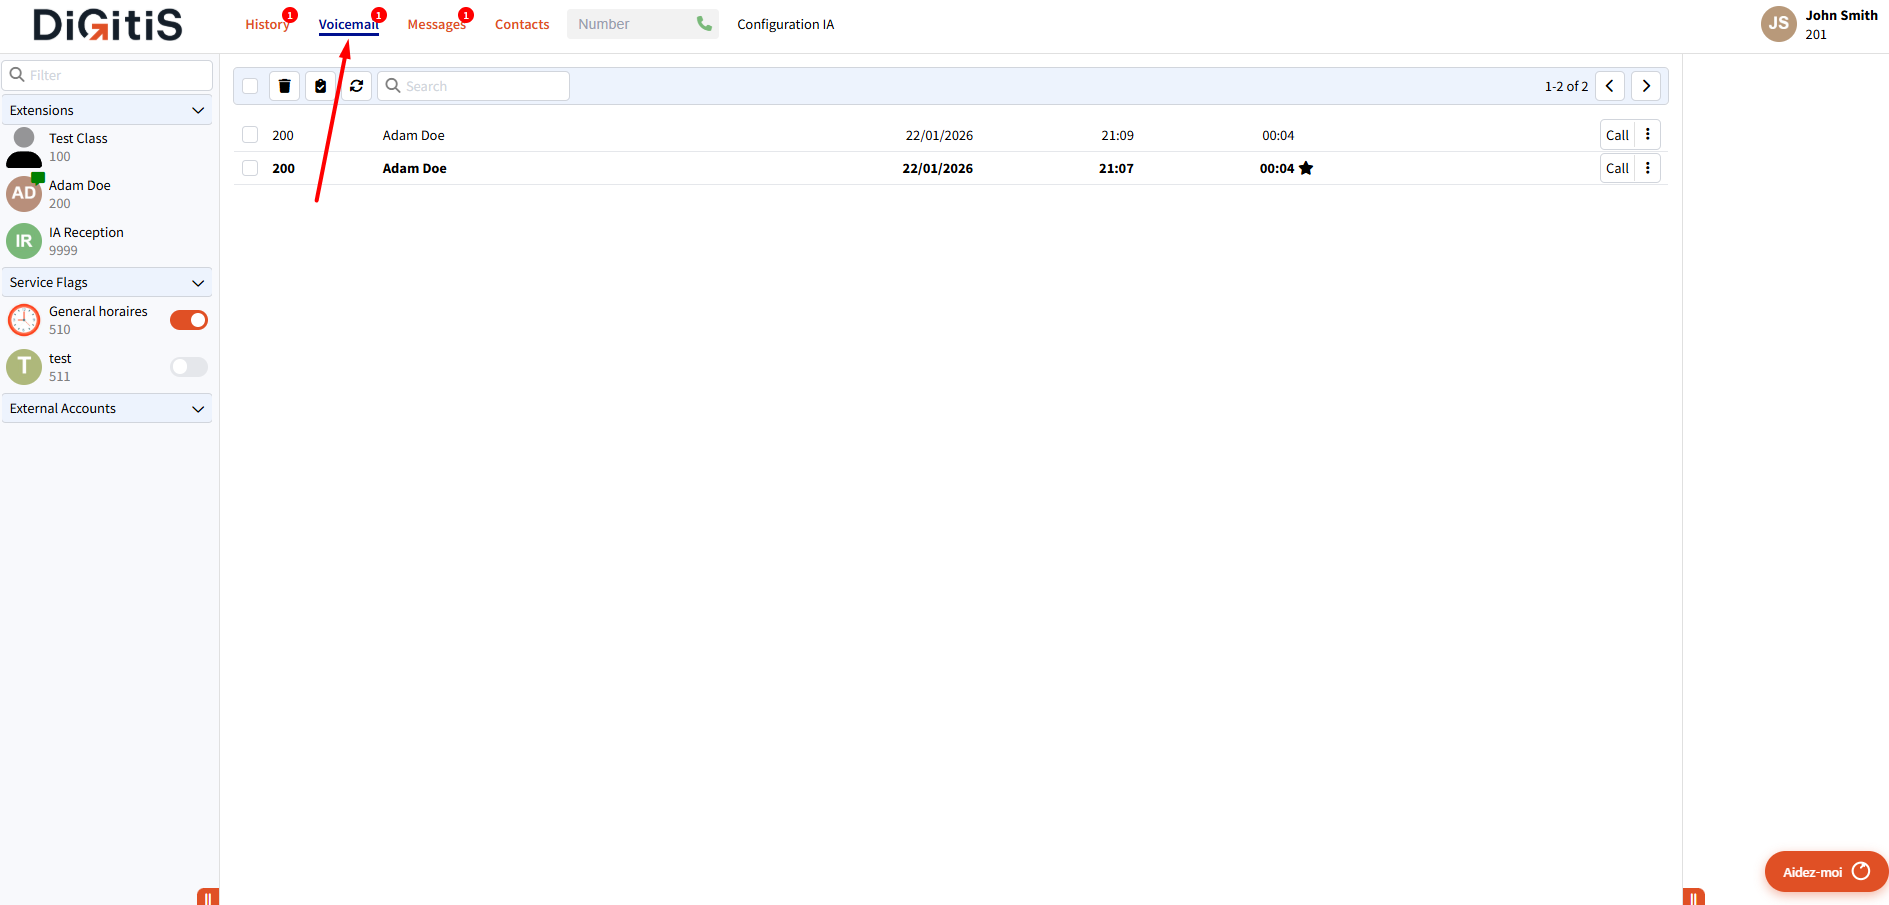Enable the test 511 service flag
Viewport: 1889px width, 905px height.
[188, 367]
